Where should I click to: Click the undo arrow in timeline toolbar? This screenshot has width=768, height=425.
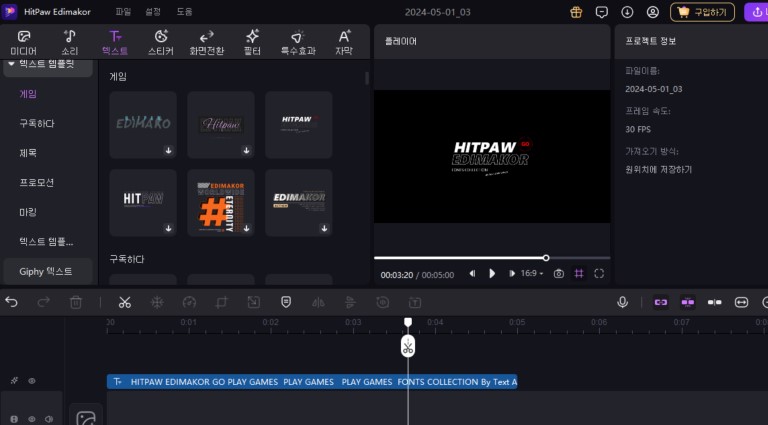pyautogui.click(x=12, y=302)
